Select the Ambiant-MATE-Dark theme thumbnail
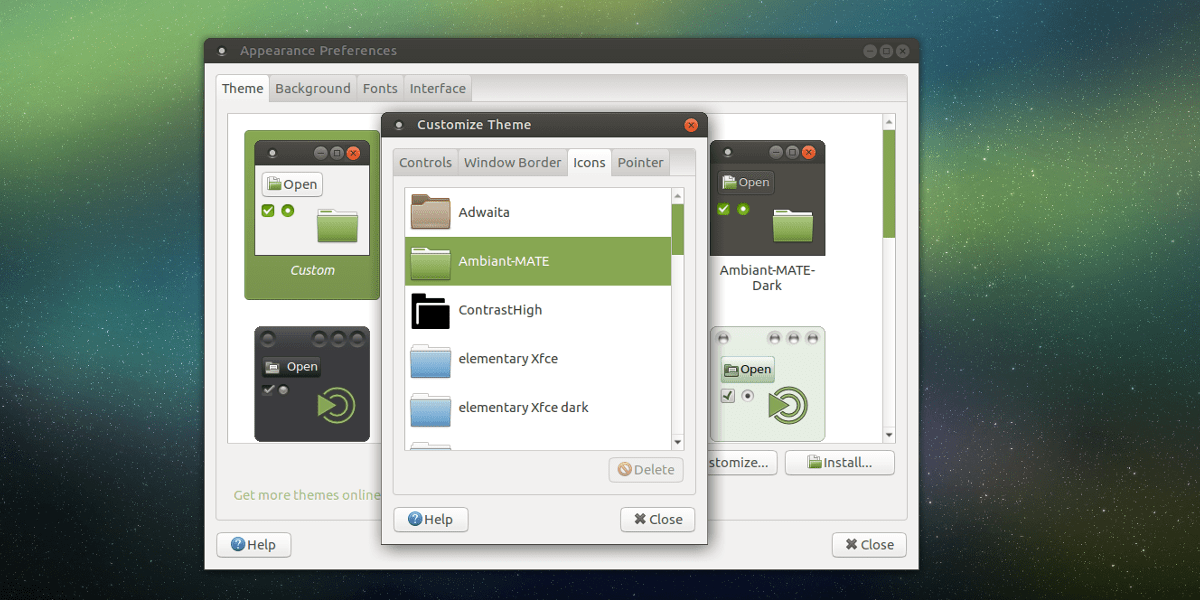The height and width of the screenshot is (600, 1200). tap(766, 198)
